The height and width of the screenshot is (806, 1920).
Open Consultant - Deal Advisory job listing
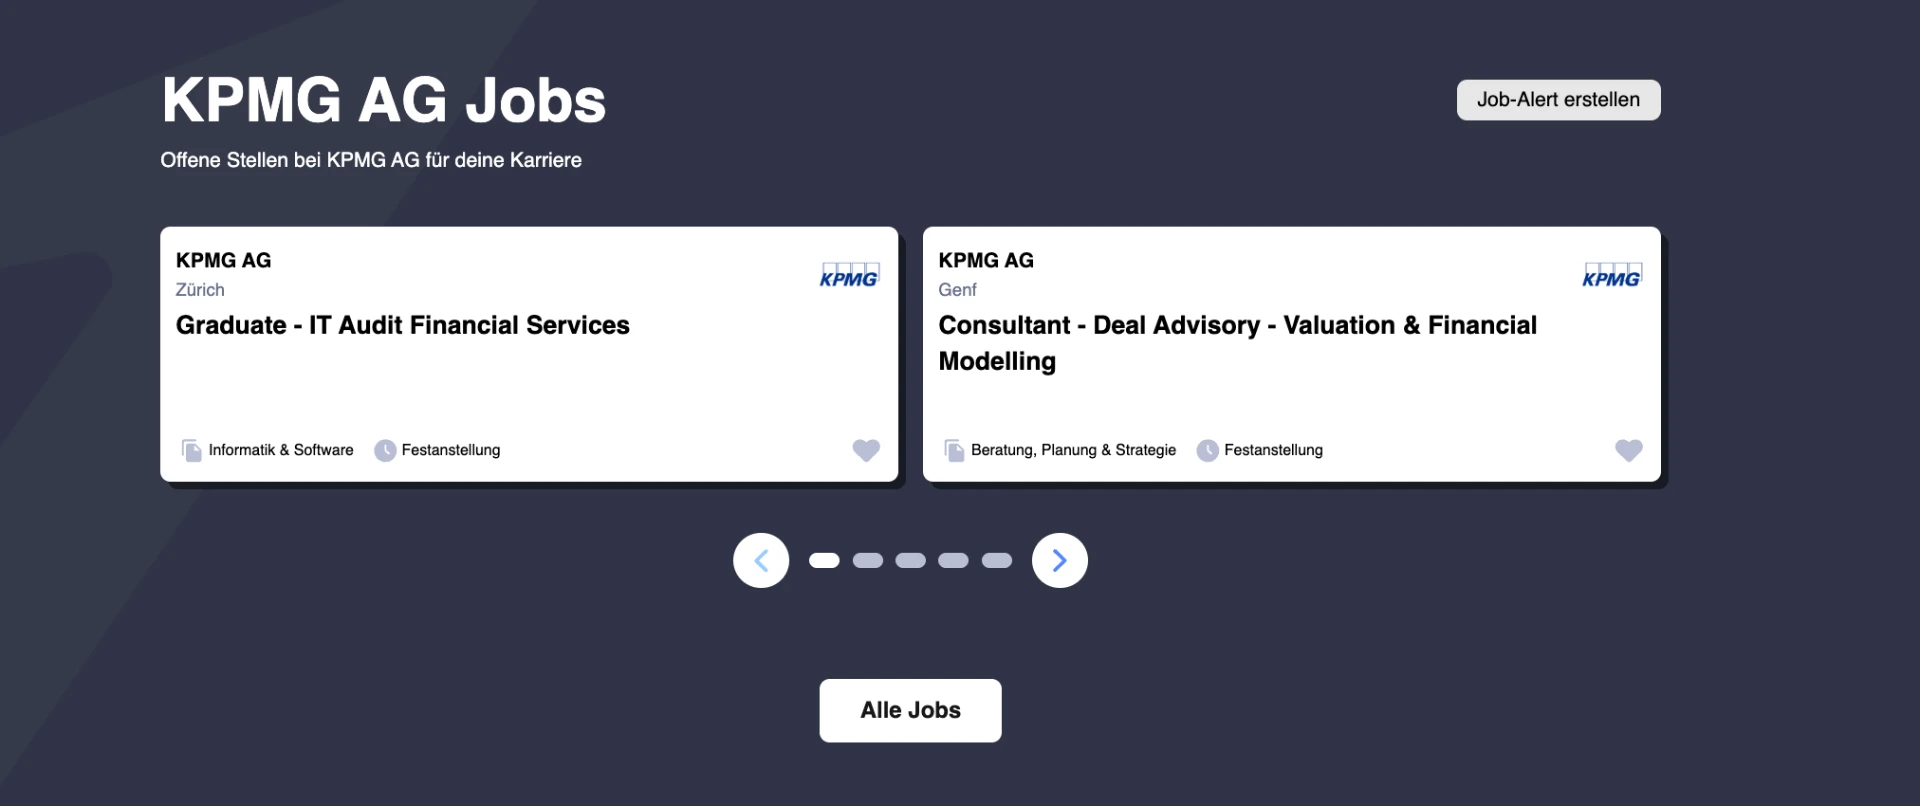click(x=1237, y=343)
